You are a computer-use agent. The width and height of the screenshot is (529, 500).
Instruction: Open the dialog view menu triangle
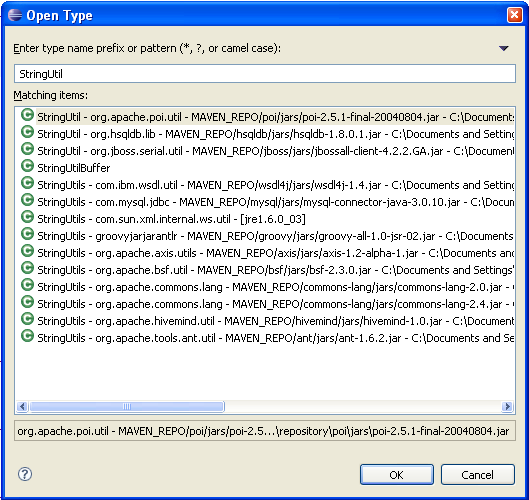pyautogui.click(x=503, y=49)
